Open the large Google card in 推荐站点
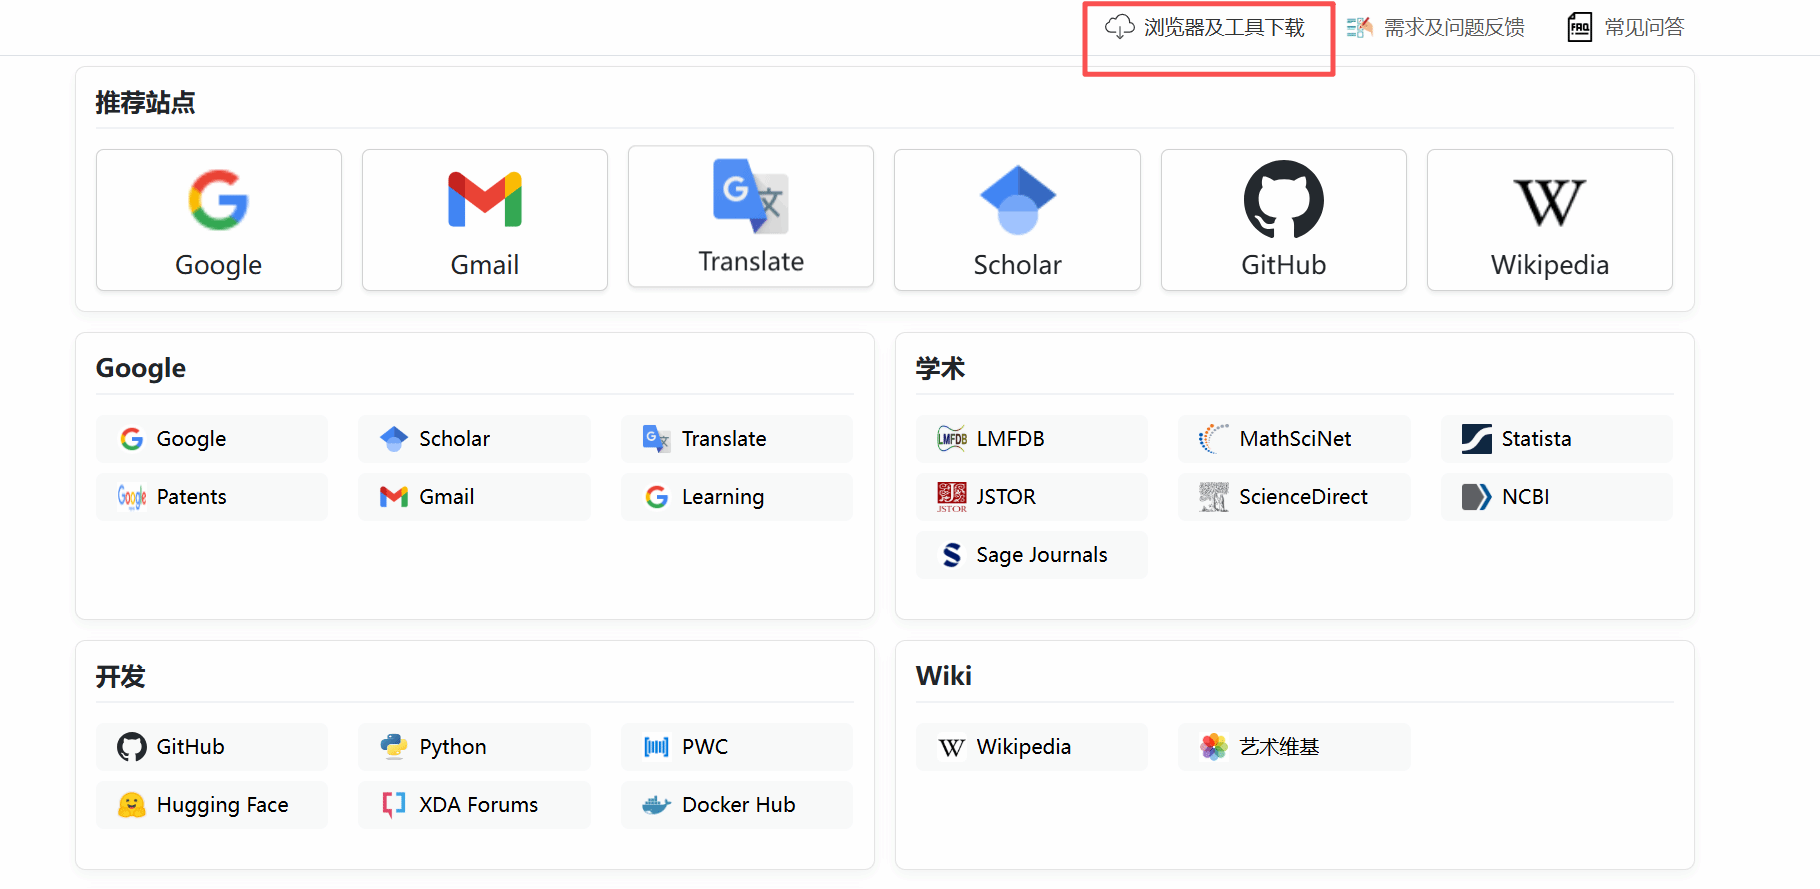 click(219, 220)
